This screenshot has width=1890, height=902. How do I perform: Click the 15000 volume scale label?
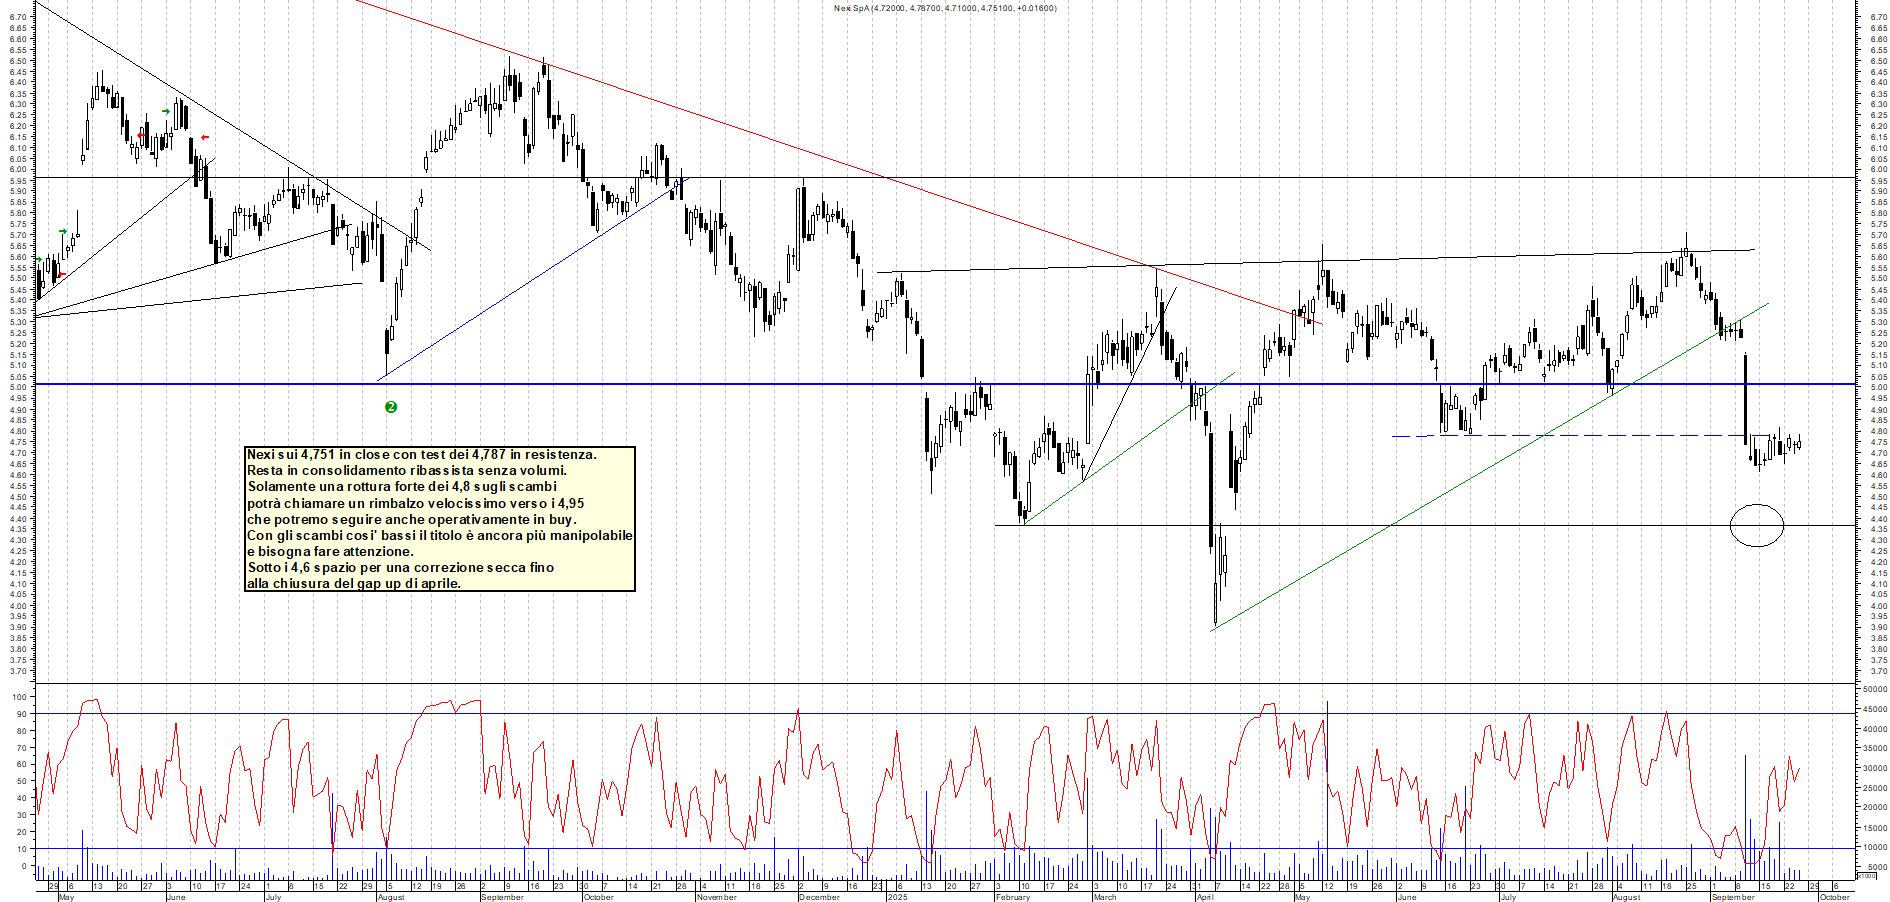(x=1874, y=828)
